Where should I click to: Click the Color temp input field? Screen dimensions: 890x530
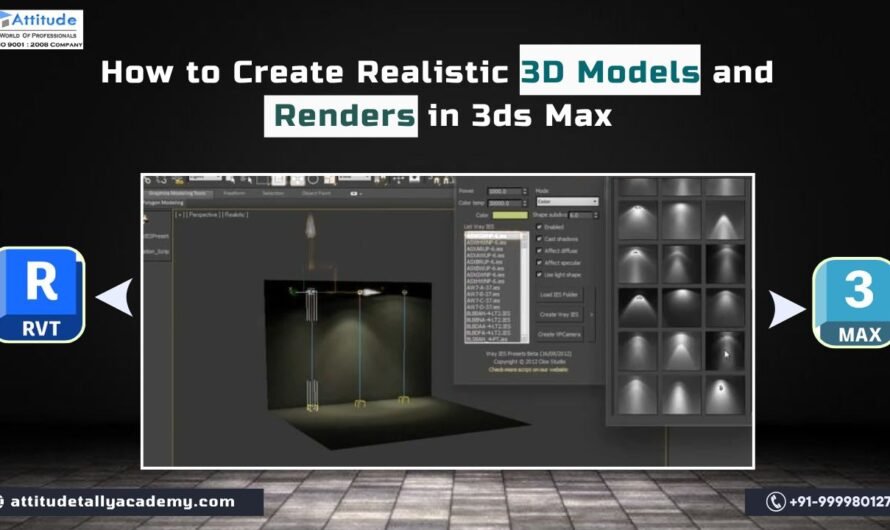click(505, 203)
